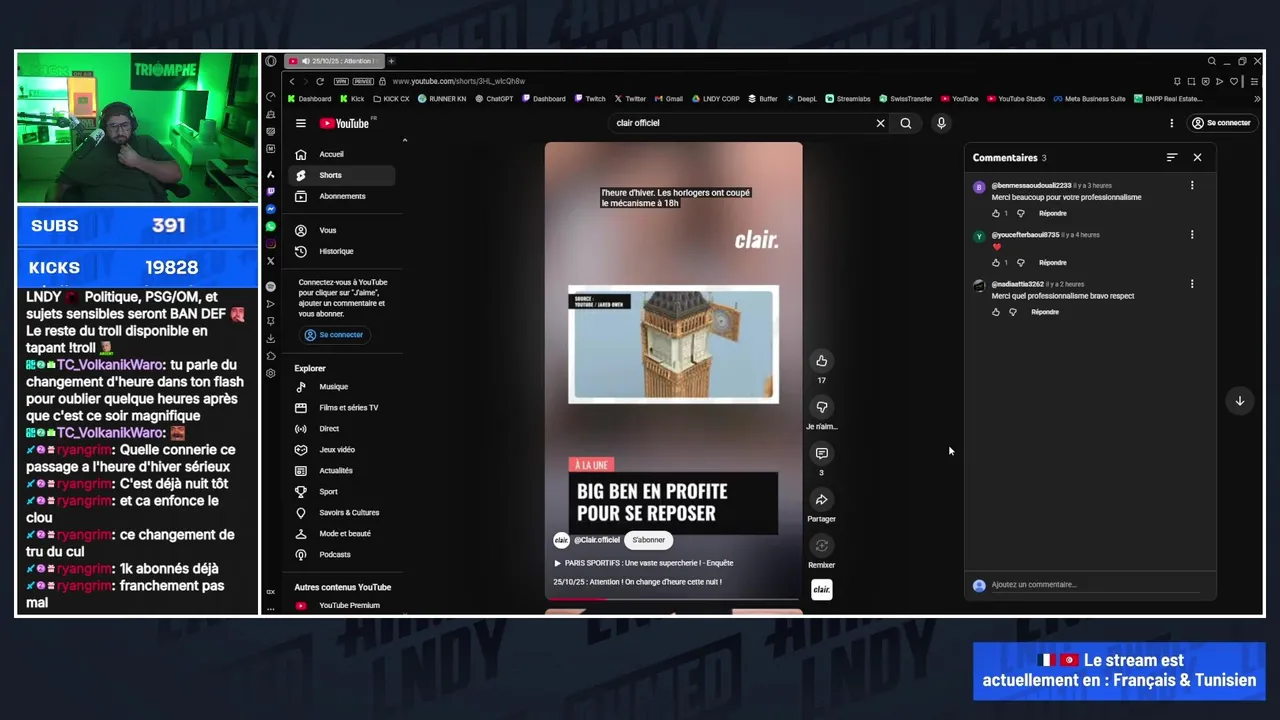Click the search magnifier button on YouTube
Viewport: 1280px width, 720px height.
pos(905,123)
